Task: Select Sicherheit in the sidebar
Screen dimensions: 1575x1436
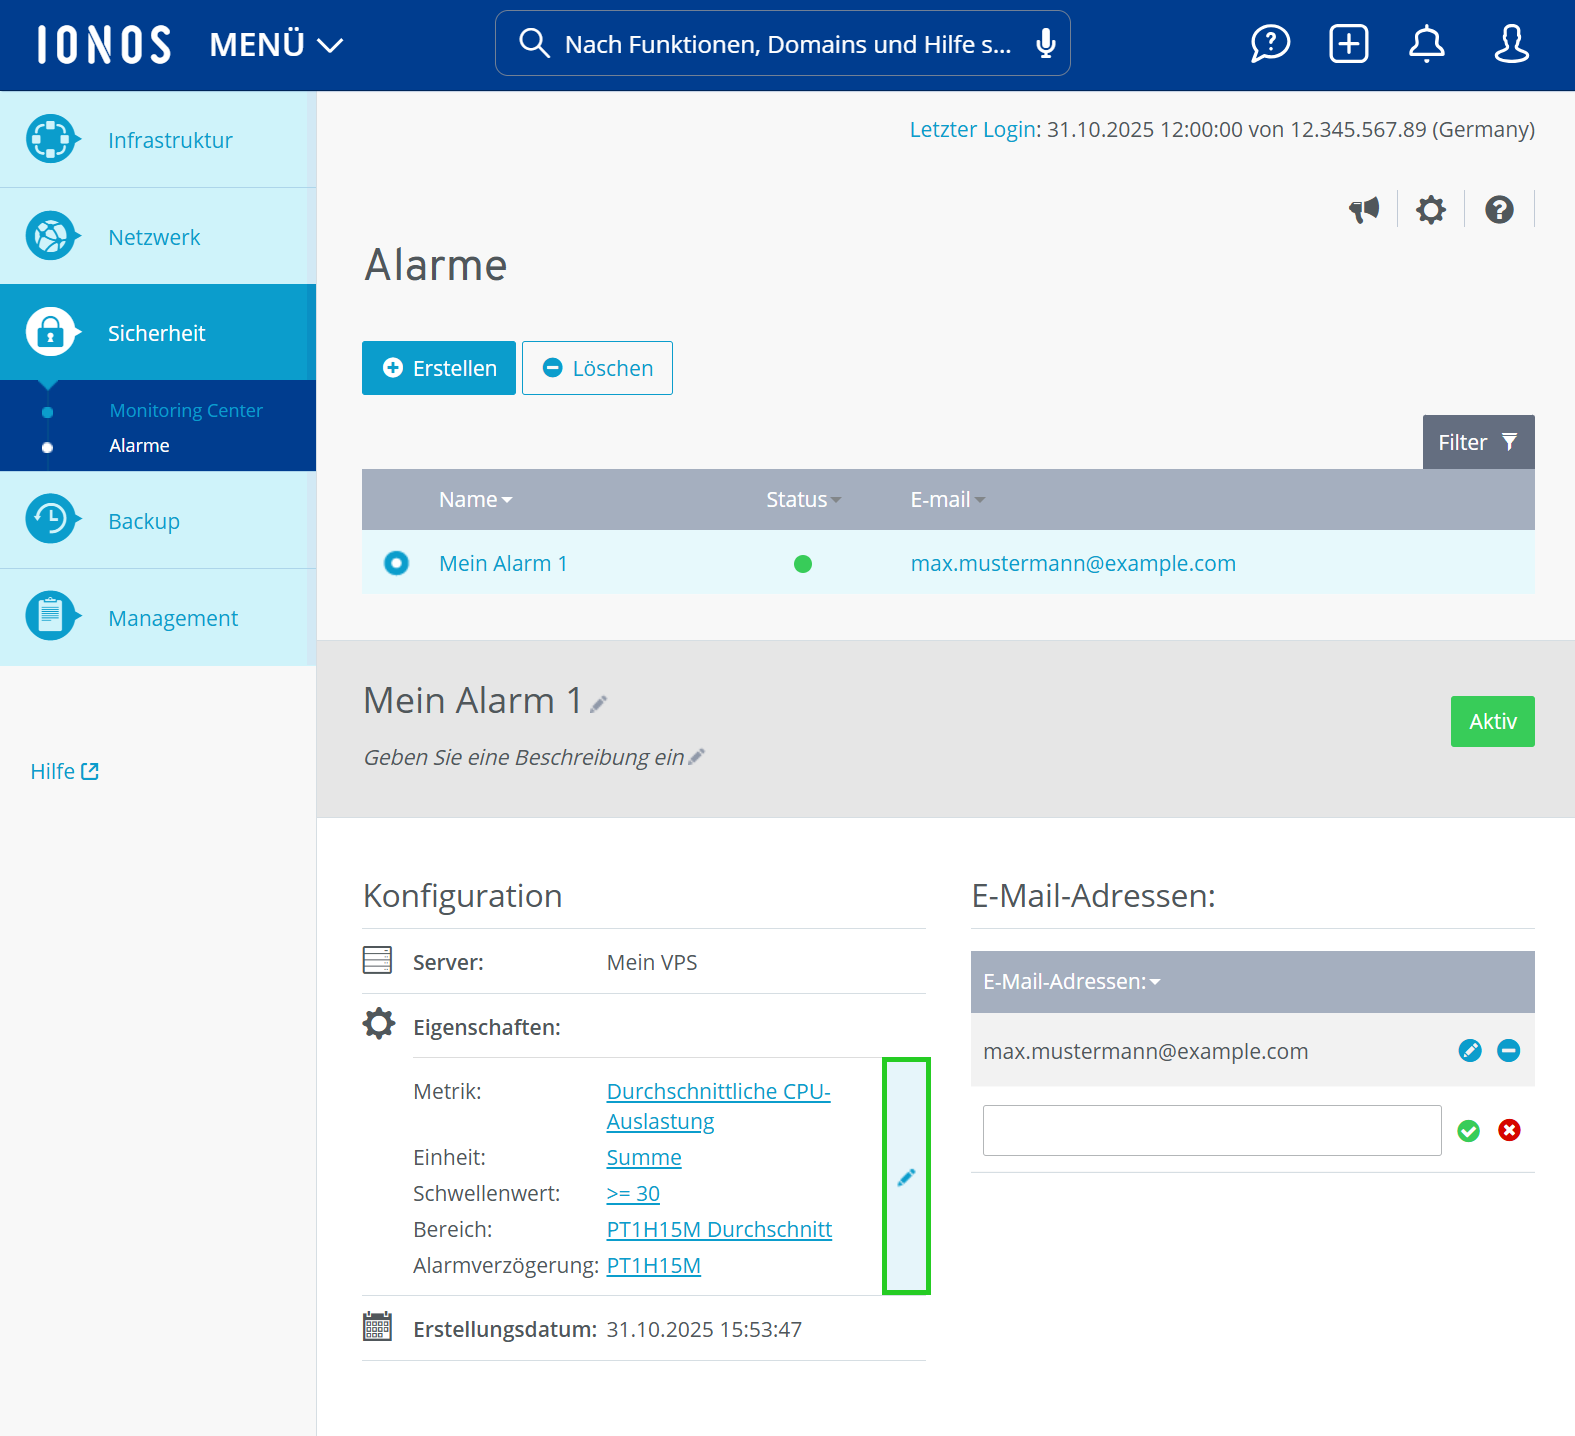Action: (x=158, y=333)
